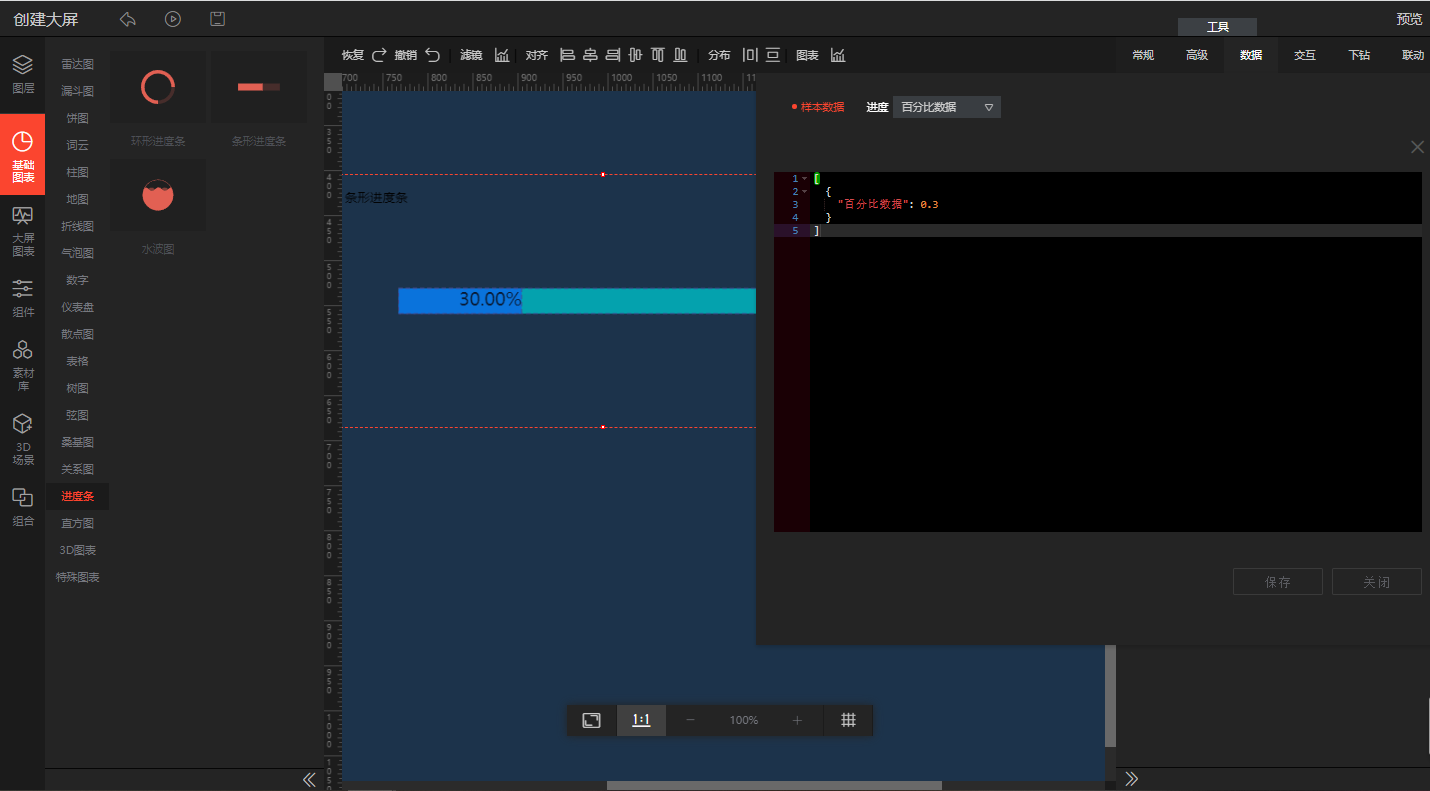Click the circular play icon in header
1430x791 pixels.
pyautogui.click(x=173, y=19)
